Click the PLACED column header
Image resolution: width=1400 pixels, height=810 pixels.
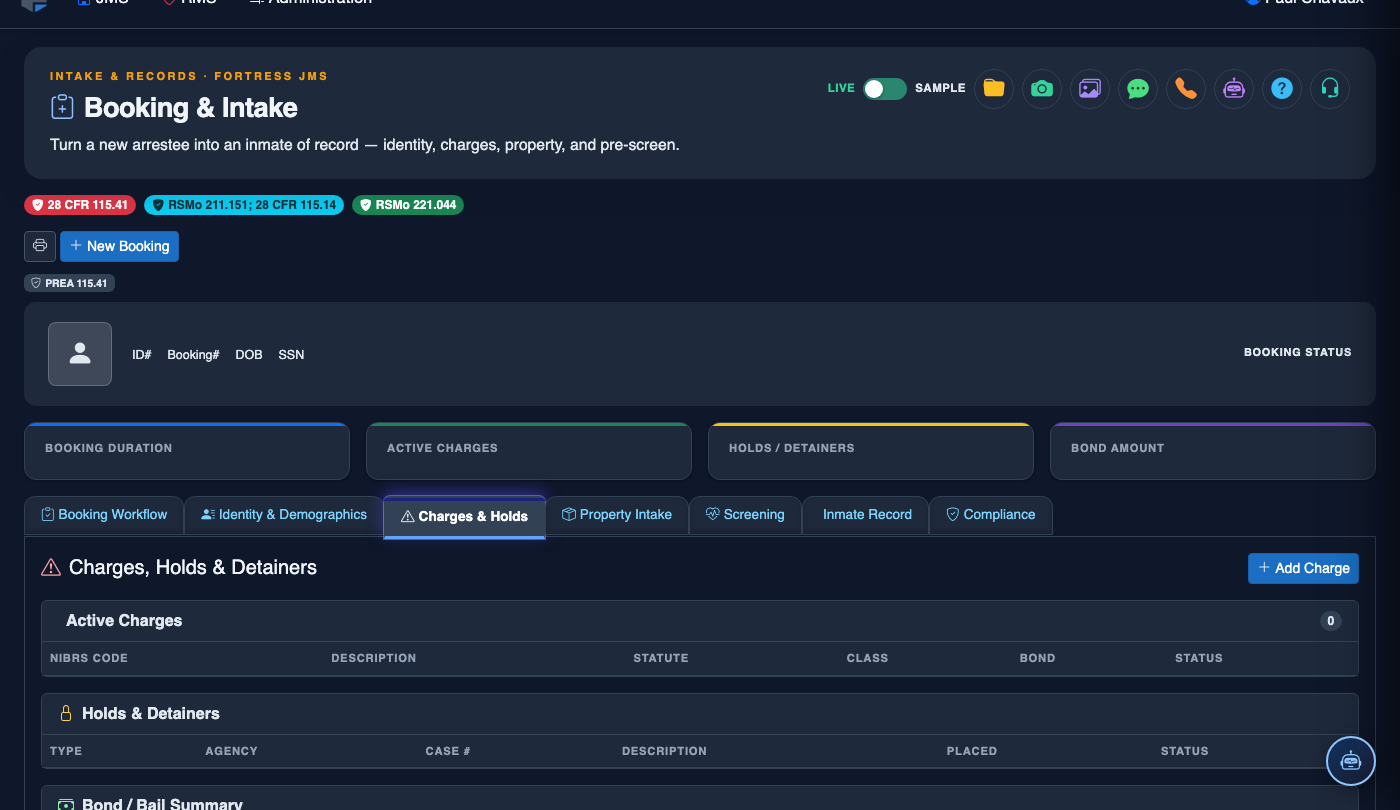point(972,751)
